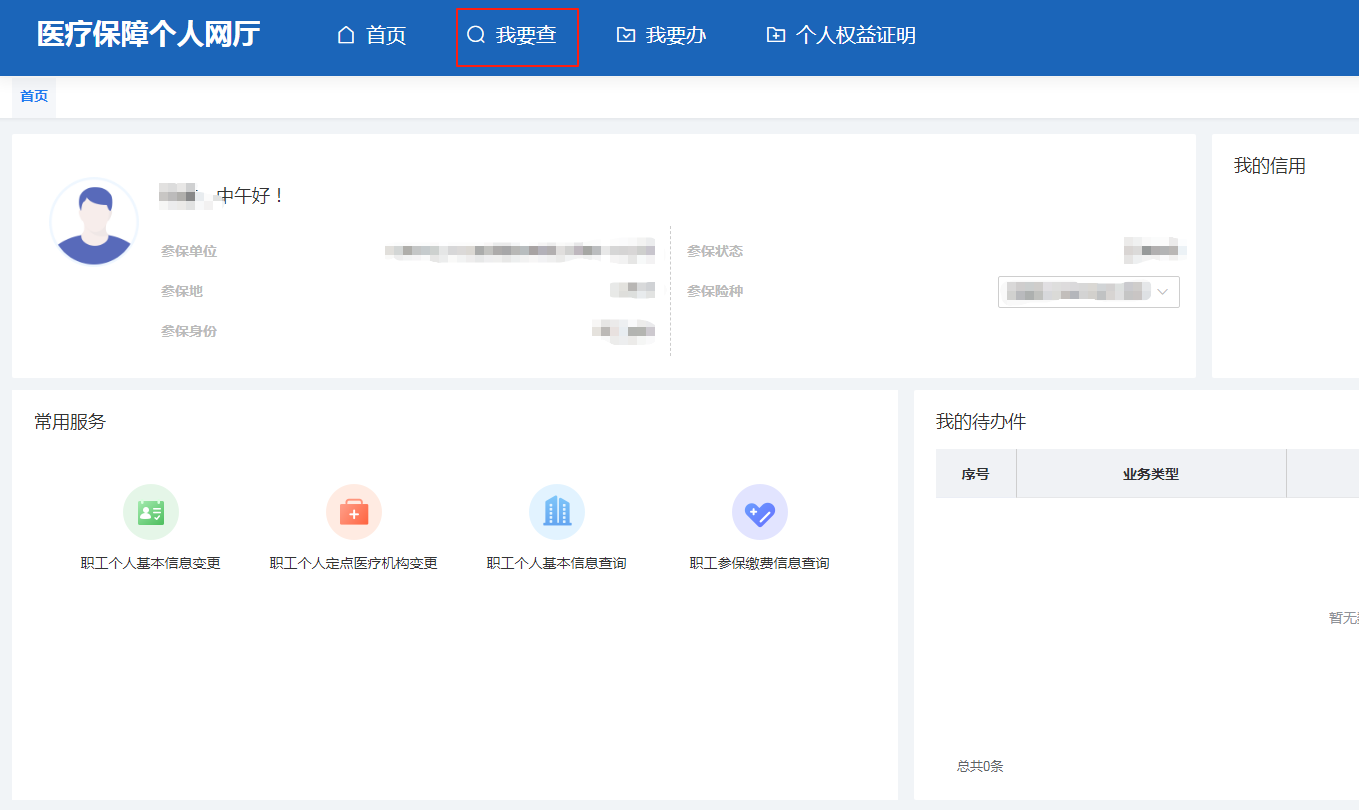Select the magnifier icon in 我要查

[x=475, y=34]
